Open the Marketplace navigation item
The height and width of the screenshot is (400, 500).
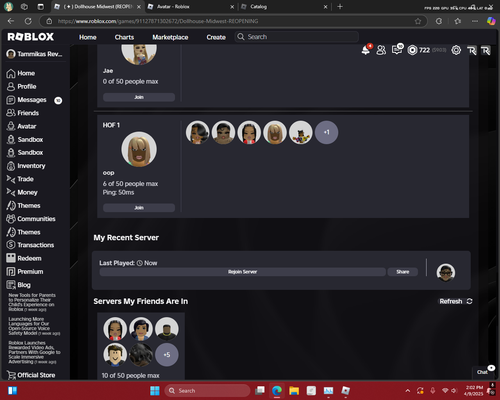(170, 37)
